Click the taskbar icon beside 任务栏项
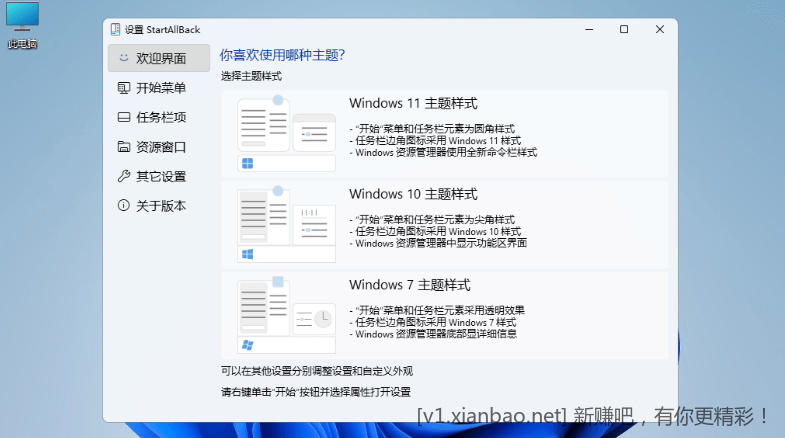This screenshot has height=438, width=785. pyautogui.click(x=124, y=117)
